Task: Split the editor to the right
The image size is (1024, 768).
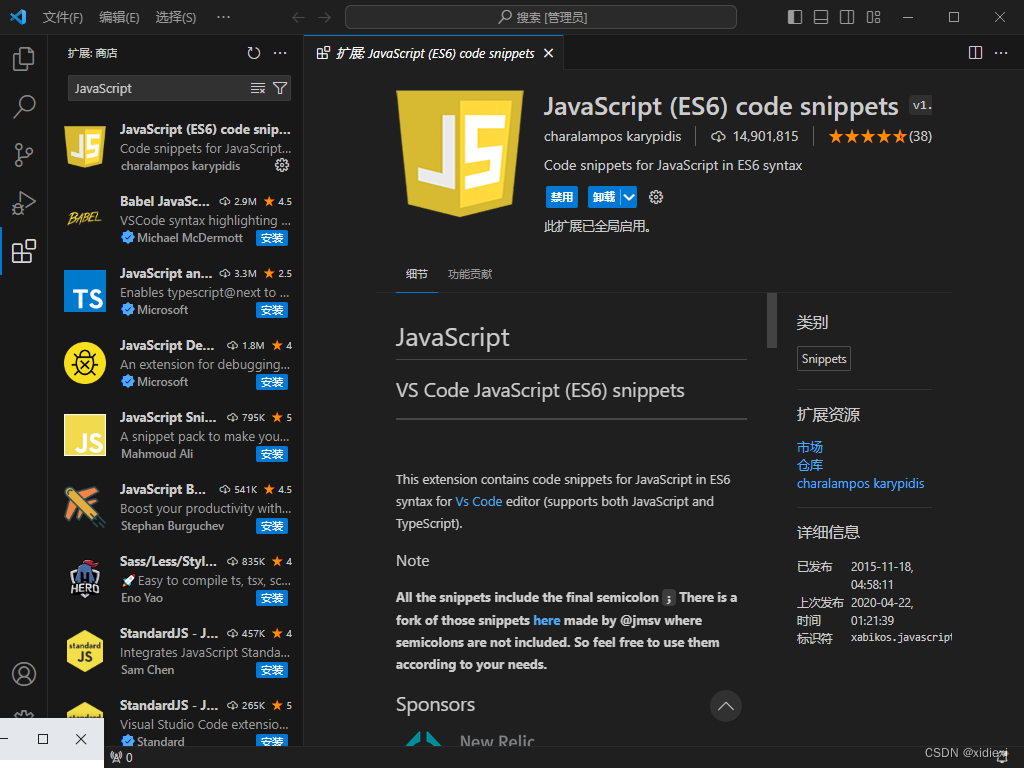Action: click(x=975, y=53)
